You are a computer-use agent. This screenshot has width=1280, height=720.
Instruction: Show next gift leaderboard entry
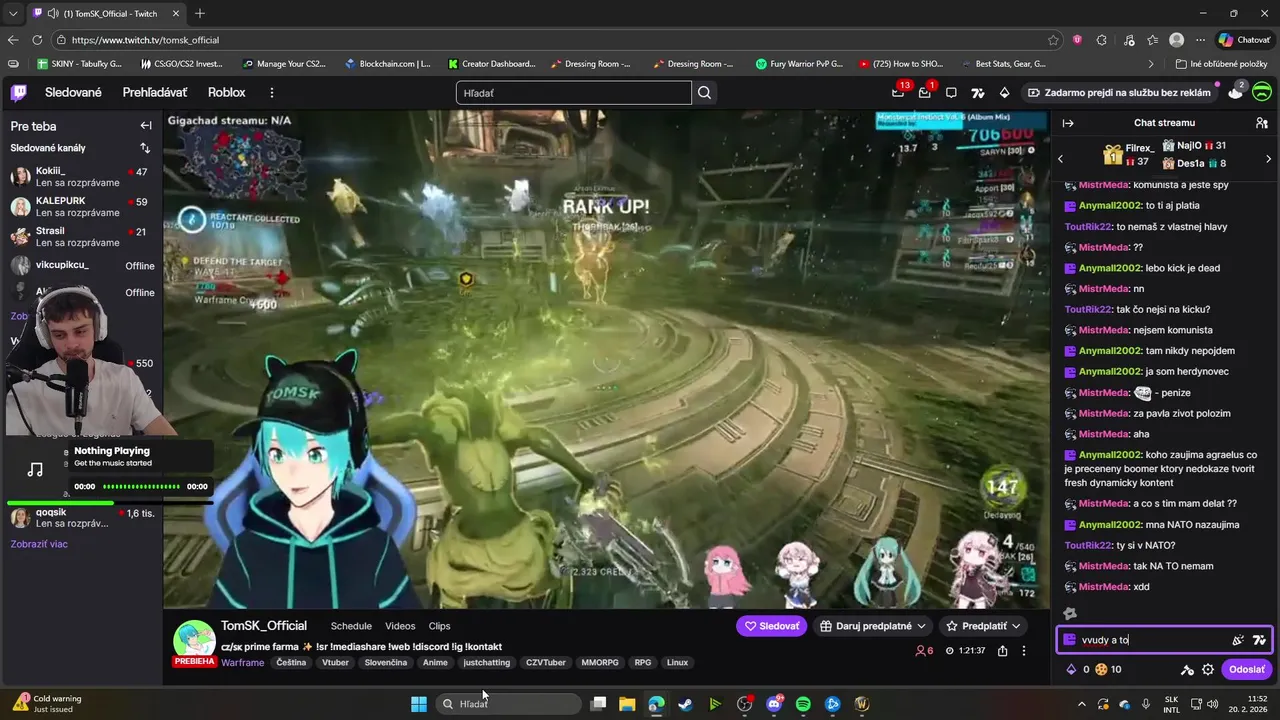(1269, 159)
